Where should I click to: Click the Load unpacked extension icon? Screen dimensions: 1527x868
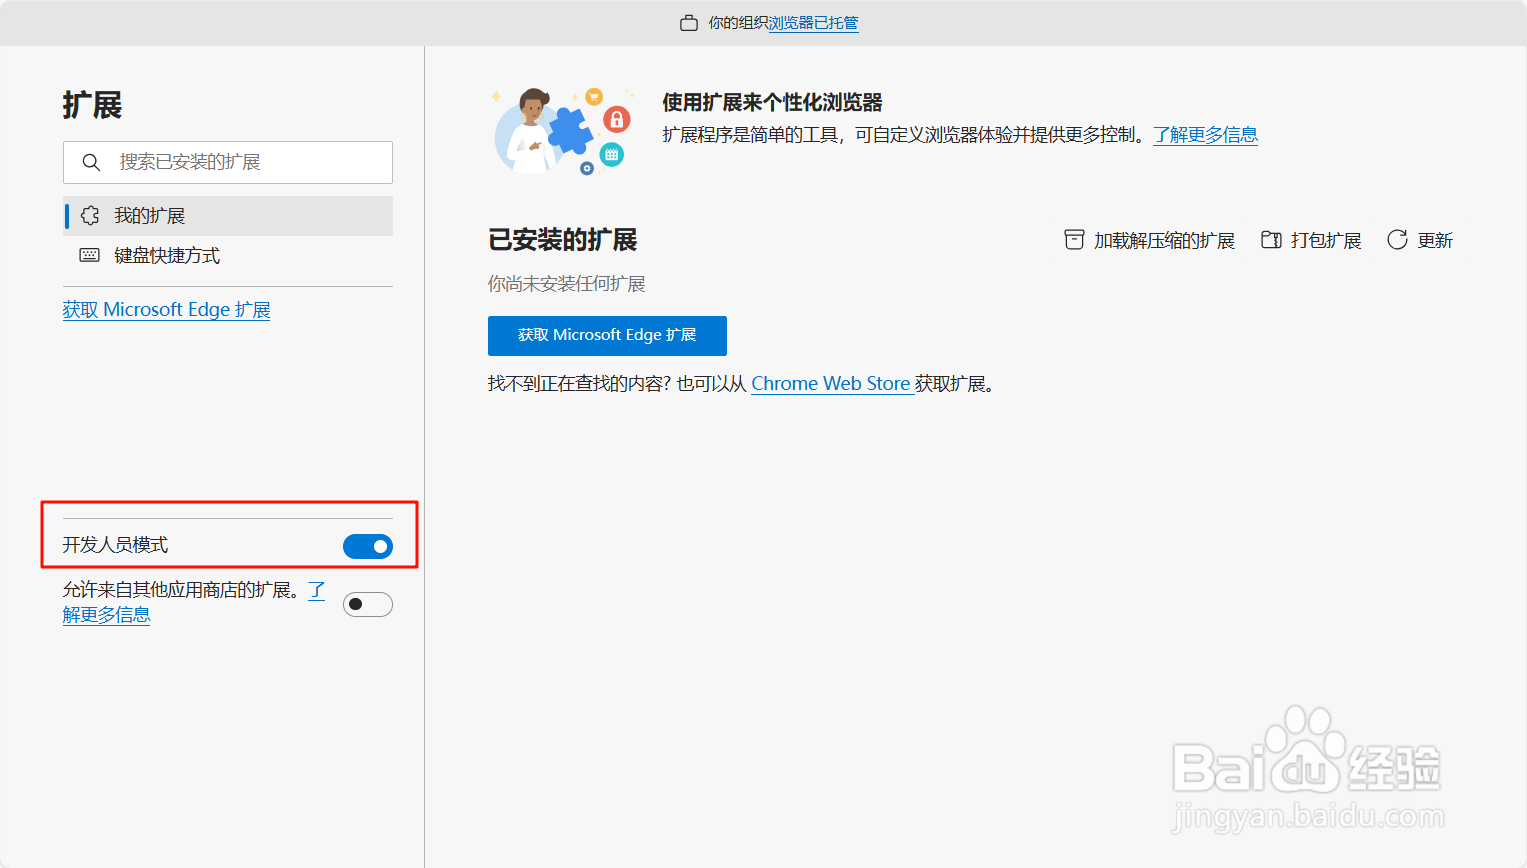[1074, 239]
